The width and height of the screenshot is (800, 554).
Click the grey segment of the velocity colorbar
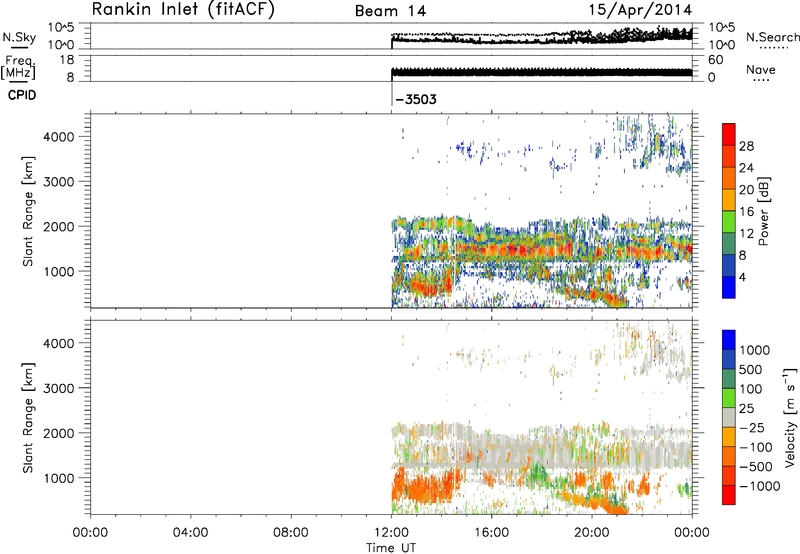pyautogui.click(x=729, y=417)
